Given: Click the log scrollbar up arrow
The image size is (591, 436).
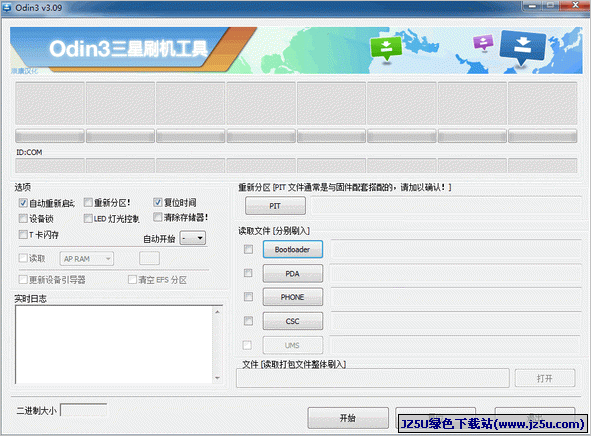Looking at the screenshot, I should click(217, 312).
